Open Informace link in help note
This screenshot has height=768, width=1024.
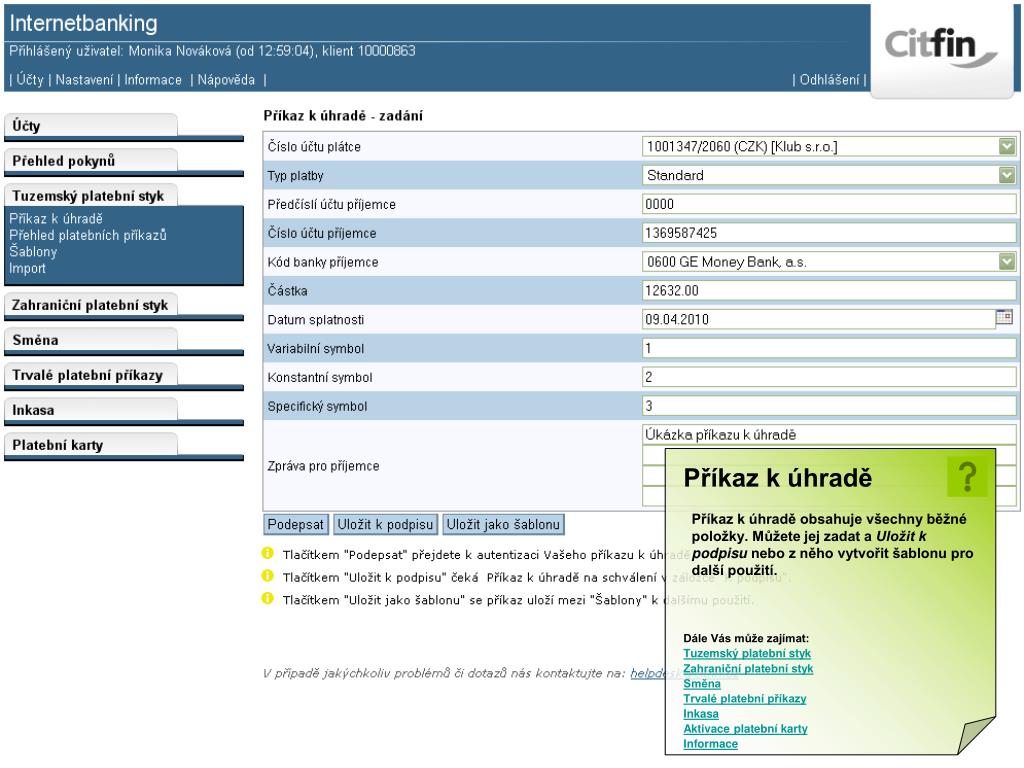711,743
